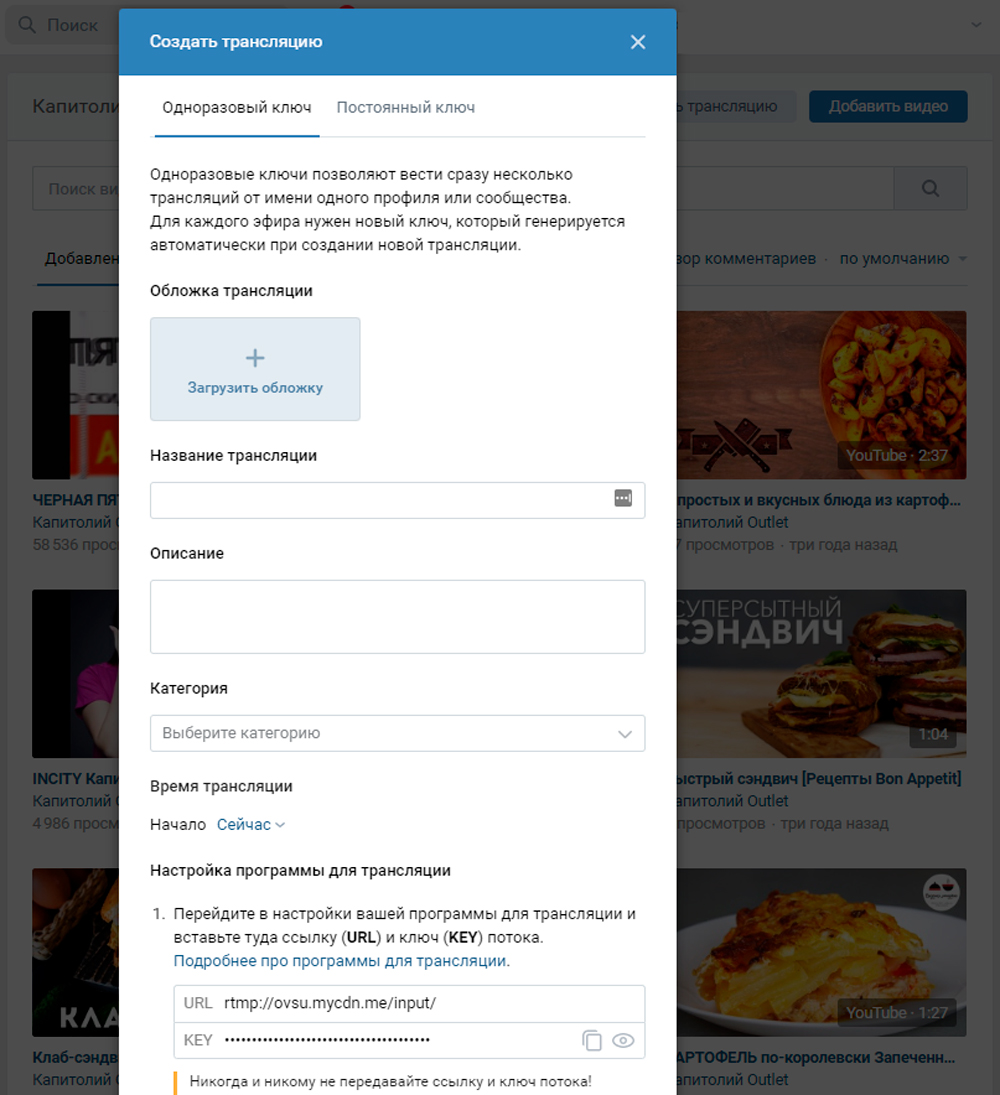Image resolution: width=1000 pixels, height=1095 pixels.
Task: Click the top Поиск search icon
Action: (27, 25)
